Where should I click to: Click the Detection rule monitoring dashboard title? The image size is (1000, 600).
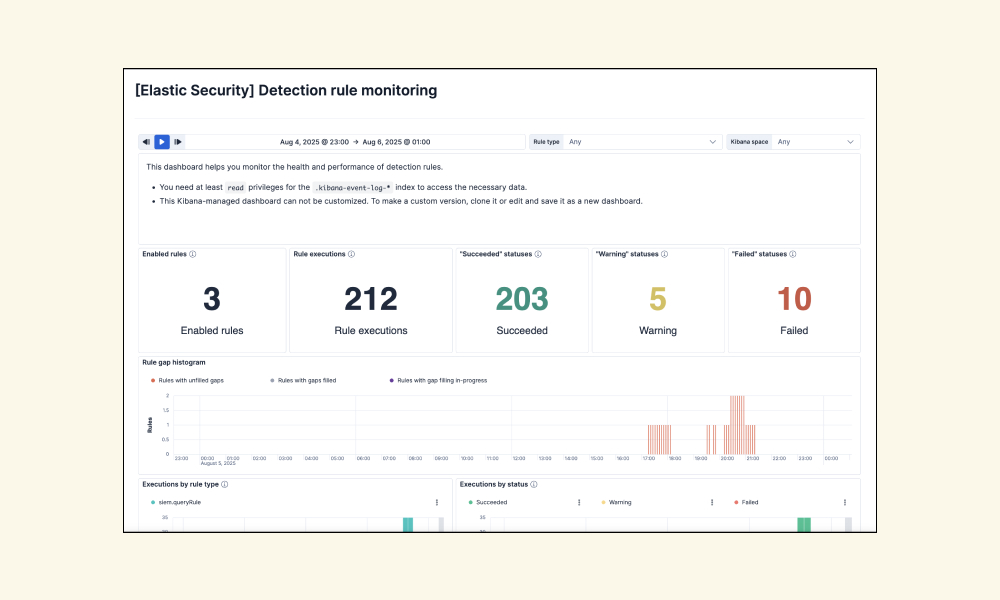tap(286, 91)
